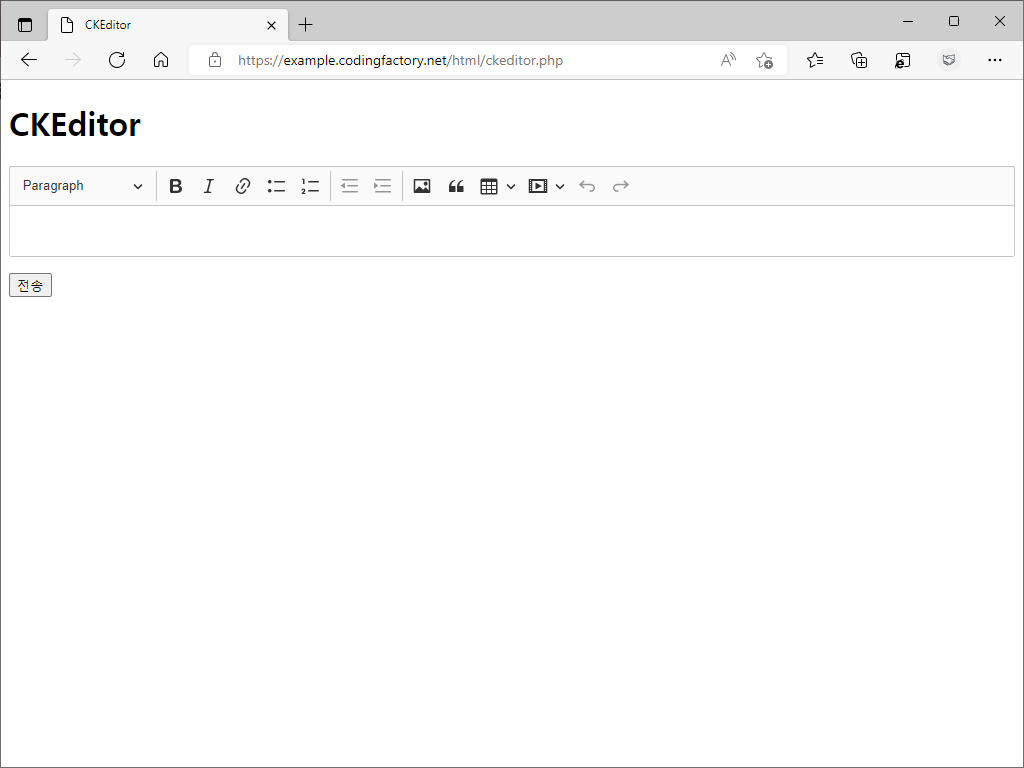
Task: Select the CKEditor browser tab
Action: pos(168,25)
